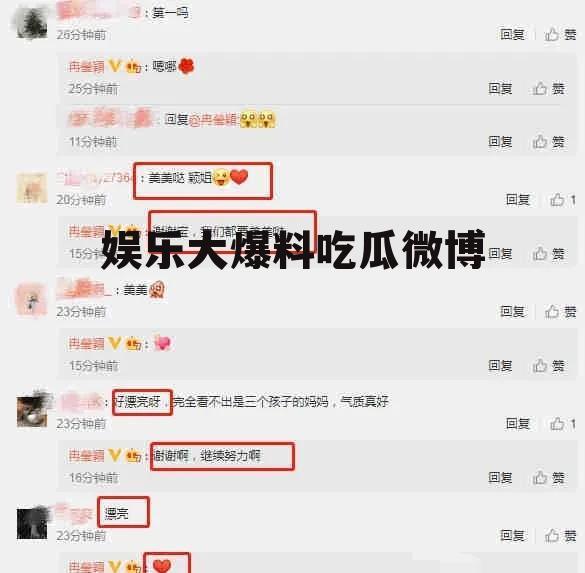This screenshot has height=573, width=585.
Task: Open the @mention link in the 11-minute reply
Action: tap(213, 120)
